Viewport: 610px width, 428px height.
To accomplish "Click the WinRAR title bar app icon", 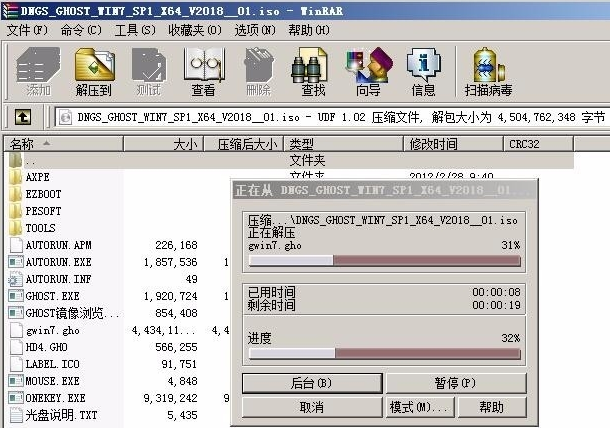I will click(10, 11).
